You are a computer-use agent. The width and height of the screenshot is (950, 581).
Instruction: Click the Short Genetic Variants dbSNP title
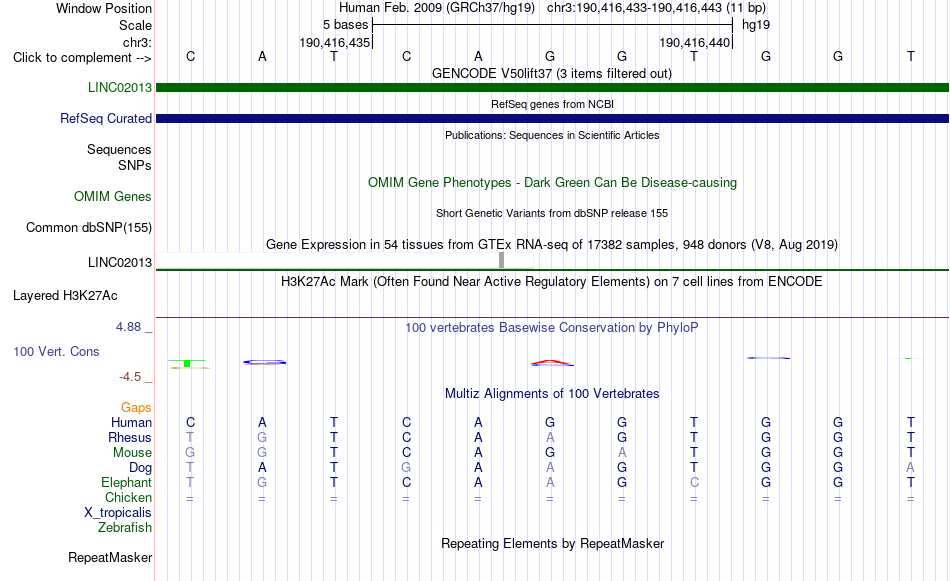[552, 214]
